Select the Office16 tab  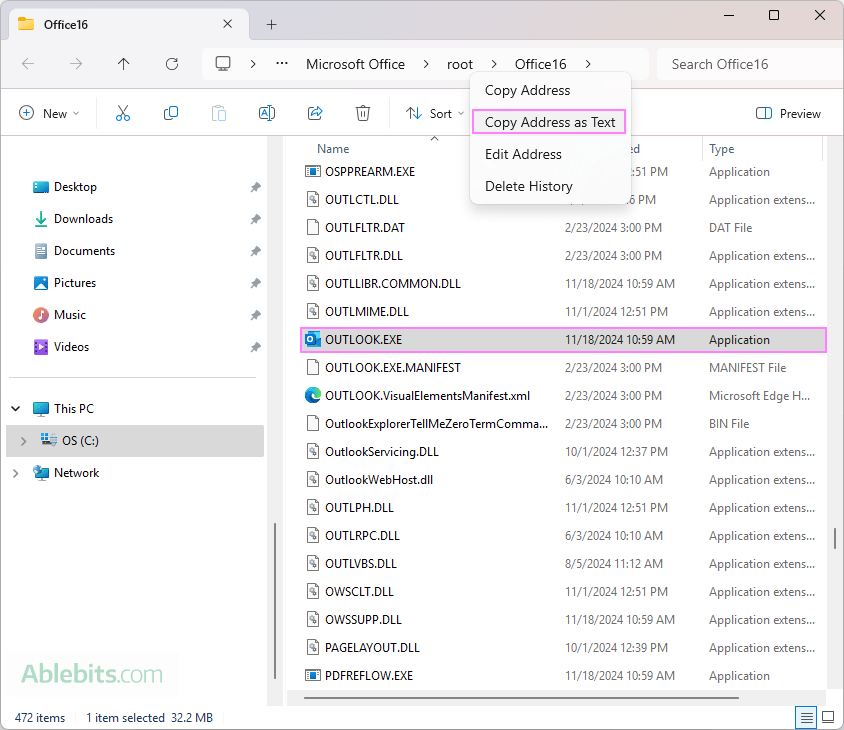(x=129, y=24)
